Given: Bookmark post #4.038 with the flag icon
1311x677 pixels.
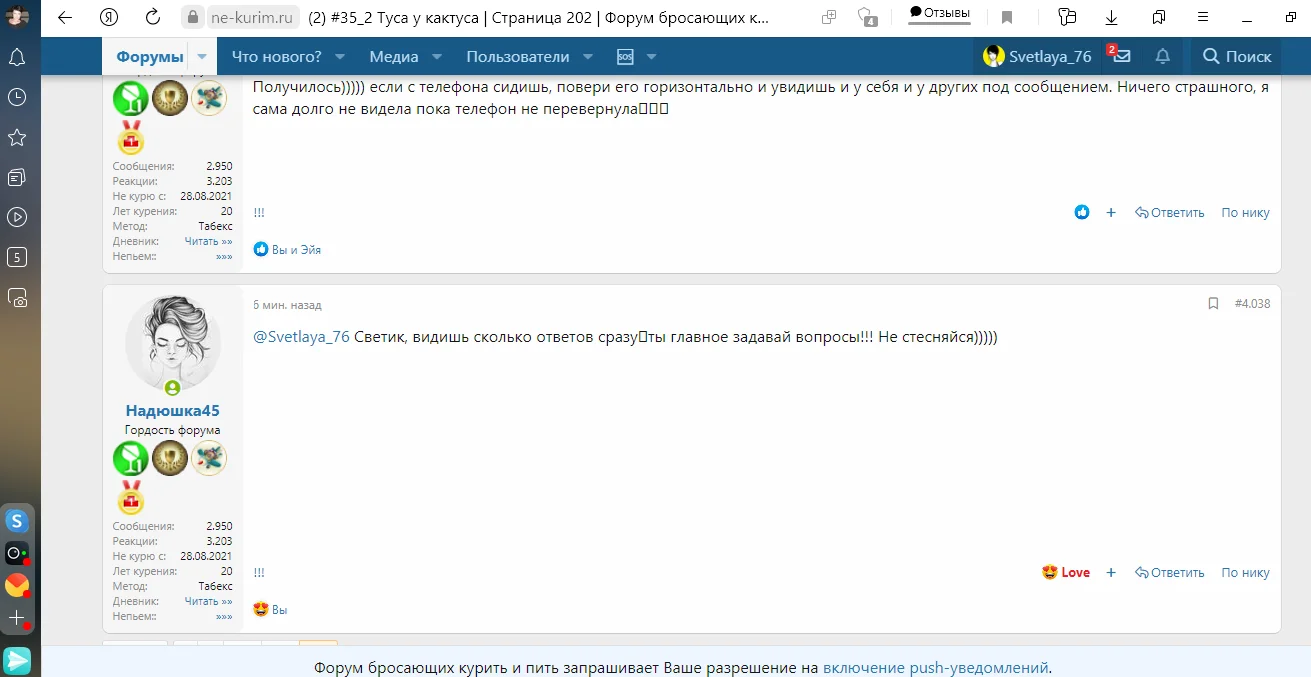Looking at the screenshot, I should [x=1213, y=304].
